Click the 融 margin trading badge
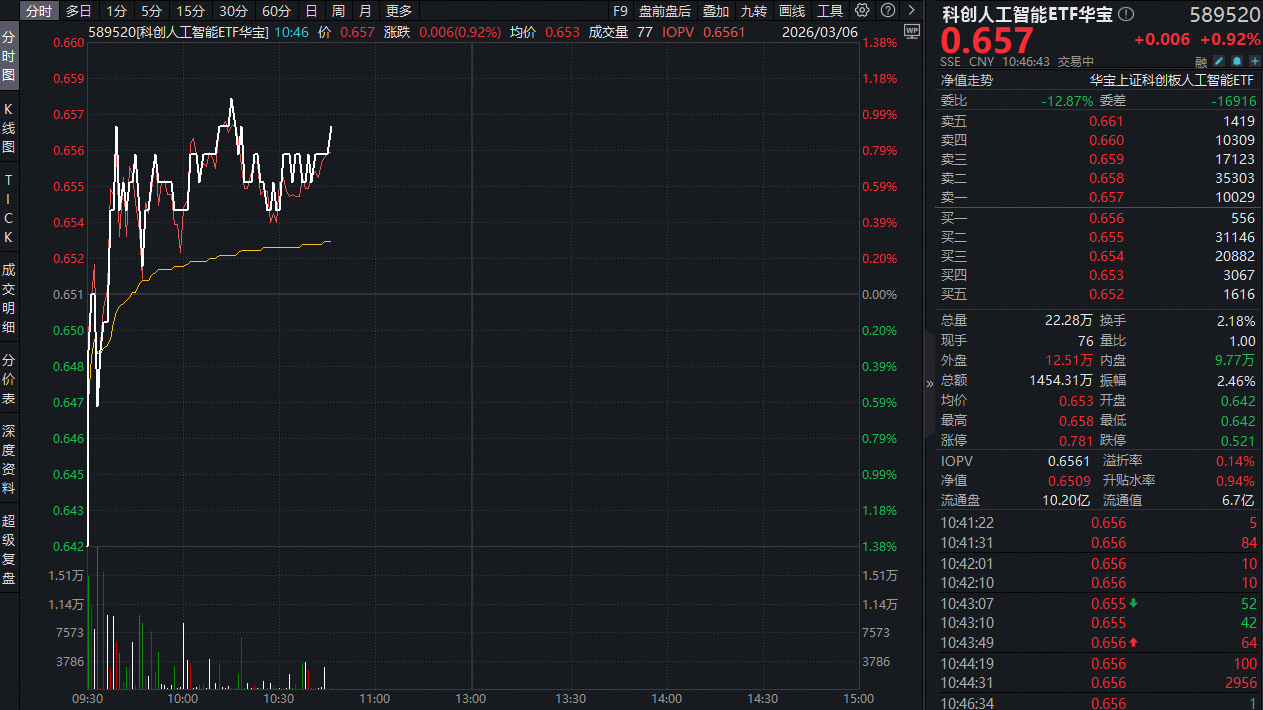Screen dimensions: 1263x710 pos(1201,61)
